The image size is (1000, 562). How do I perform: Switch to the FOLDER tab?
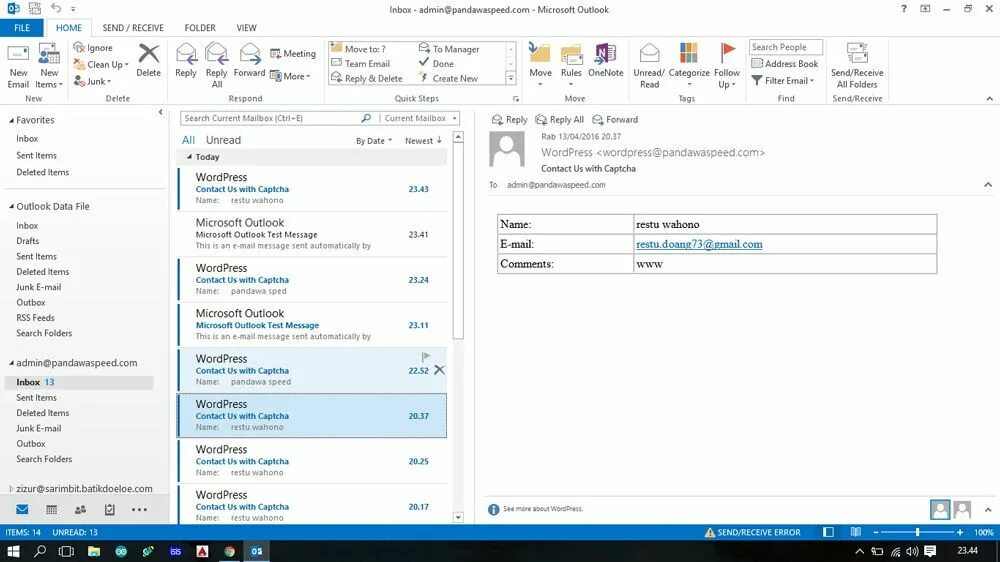click(200, 28)
